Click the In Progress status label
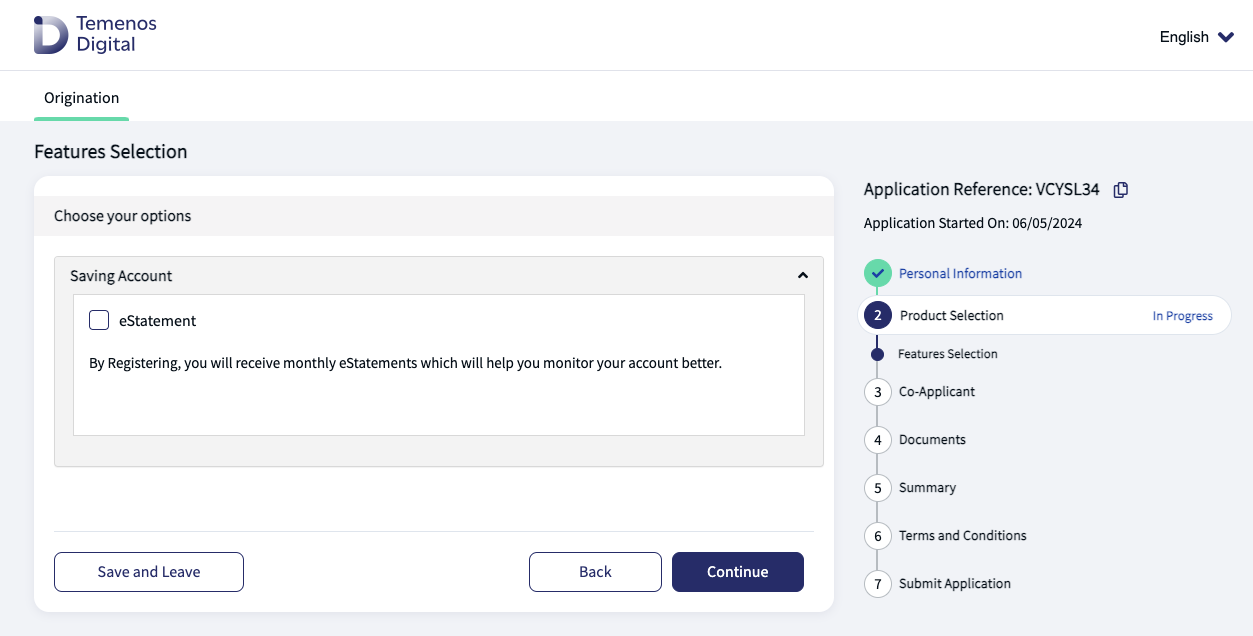1253x636 pixels. (x=1182, y=316)
